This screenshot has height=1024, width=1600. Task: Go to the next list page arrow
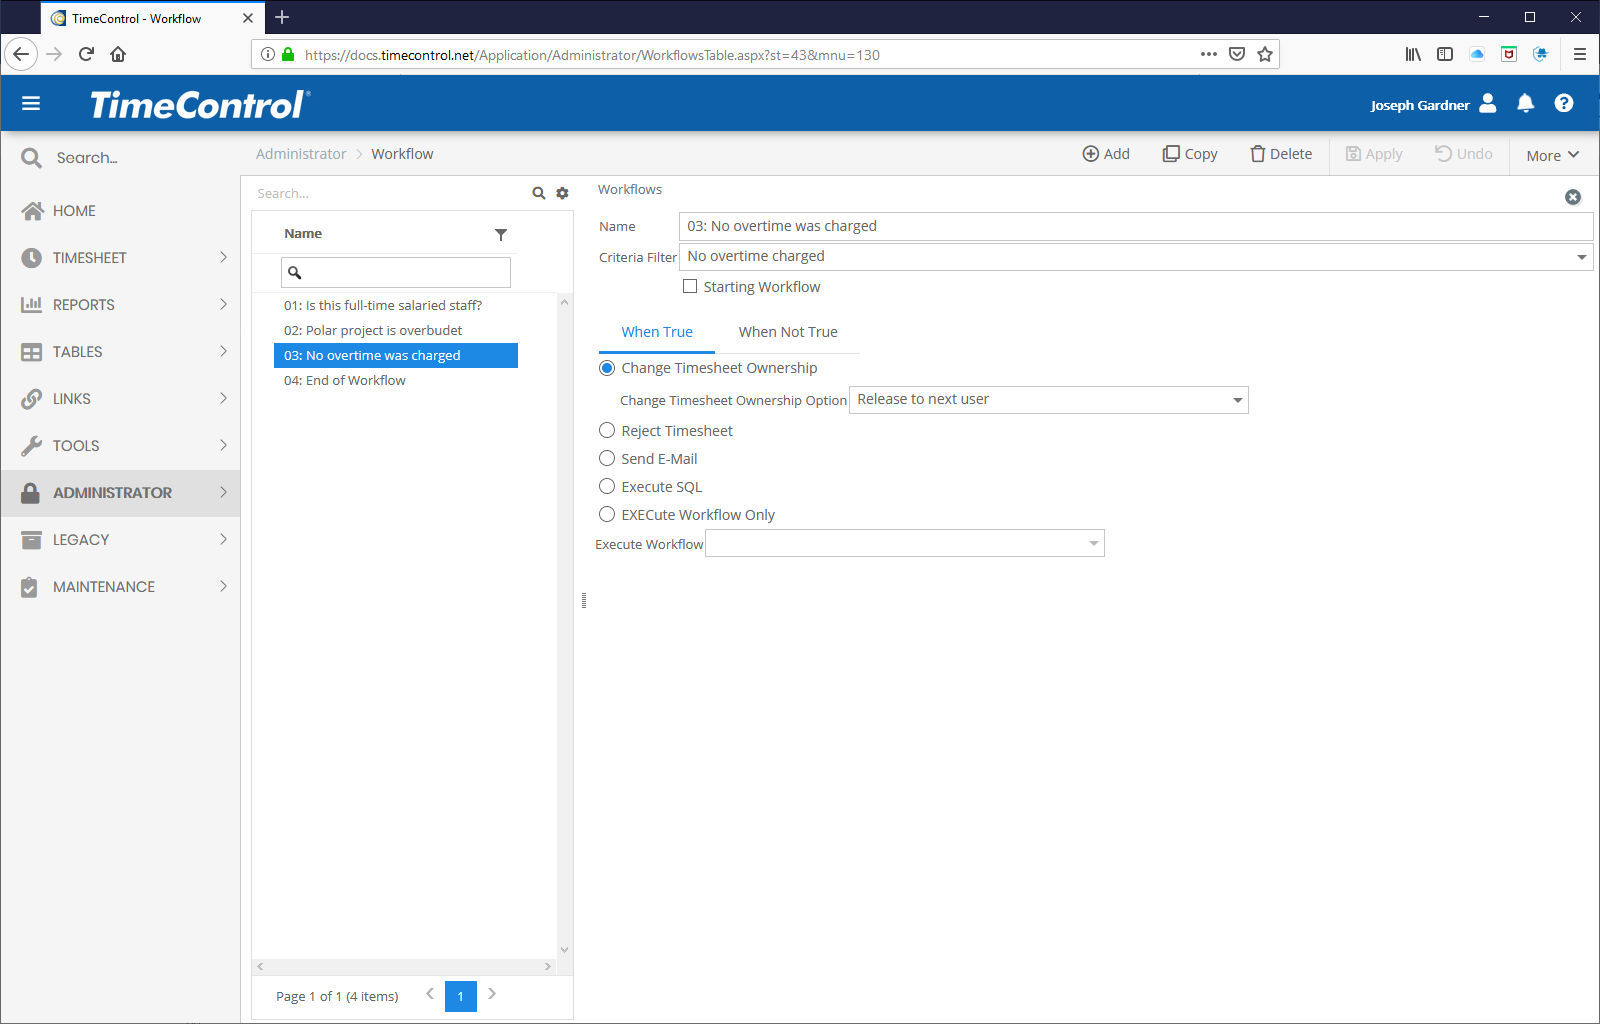click(492, 994)
